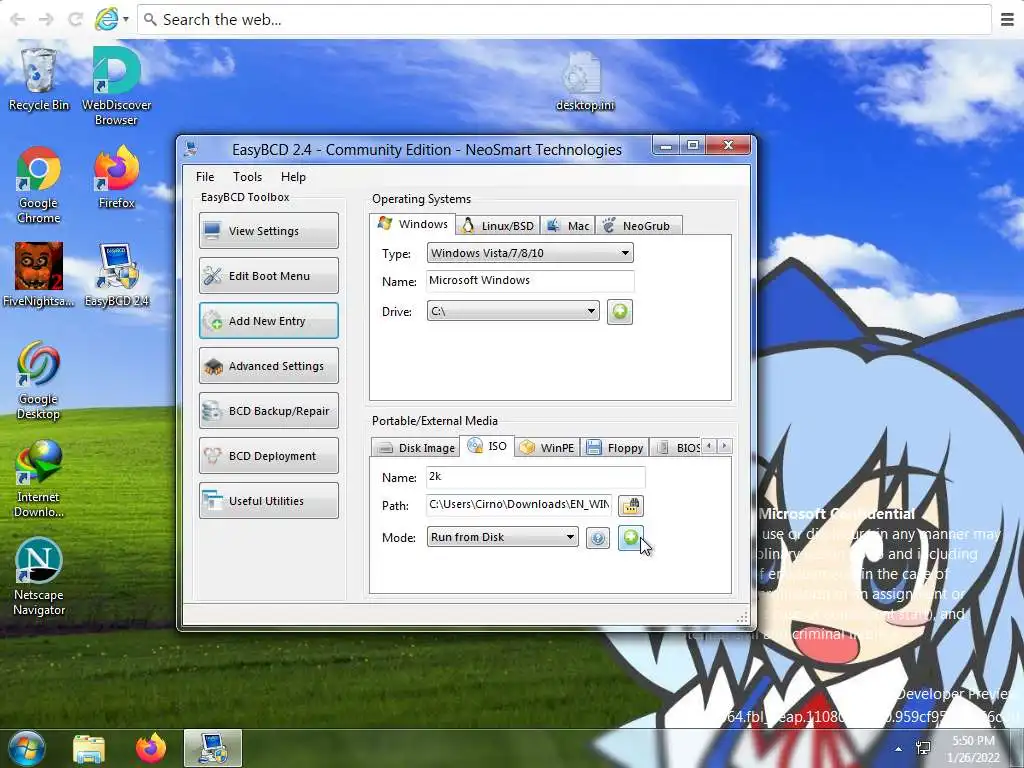The image size is (1024, 768).
Task: Switch to the Linux/BSD tab
Action: tap(498, 226)
